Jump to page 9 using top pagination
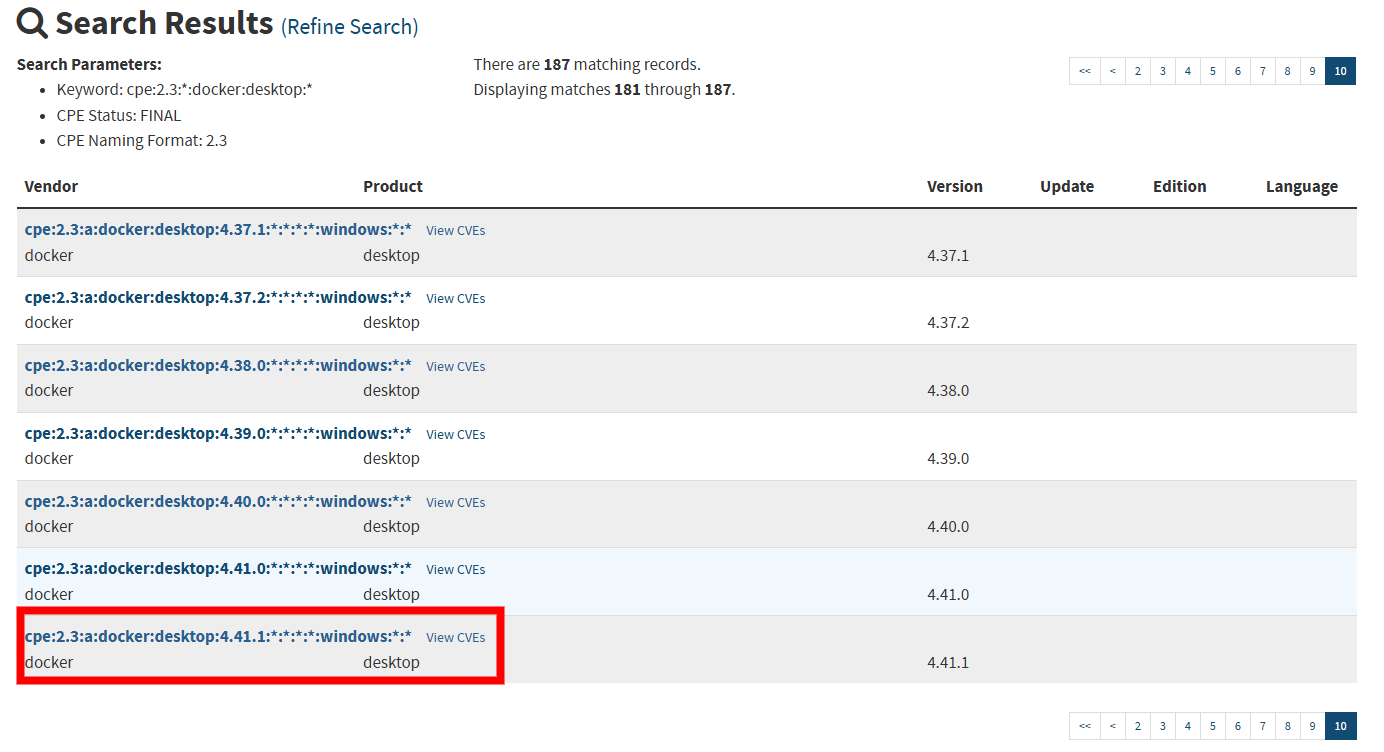This screenshot has height=752, width=1384. [x=1312, y=71]
